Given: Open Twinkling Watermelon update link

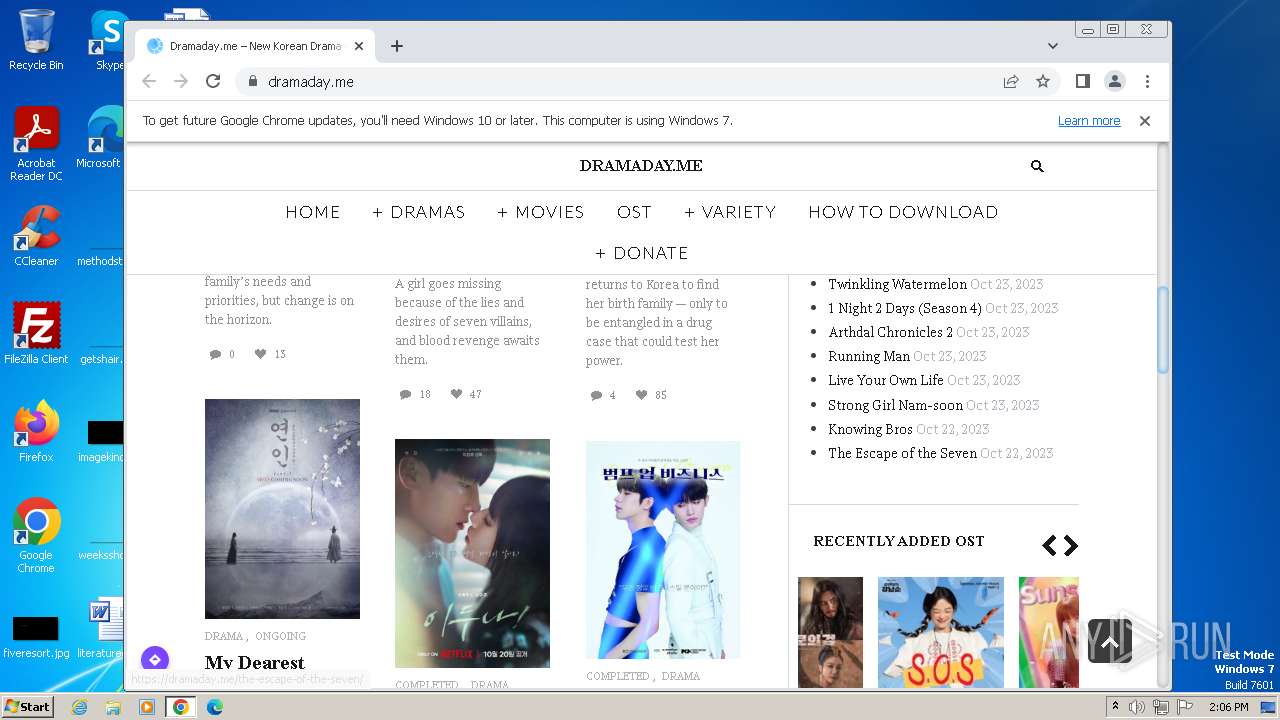Looking at the screenshot, I should pyautogui.click(x=898, y=284).
